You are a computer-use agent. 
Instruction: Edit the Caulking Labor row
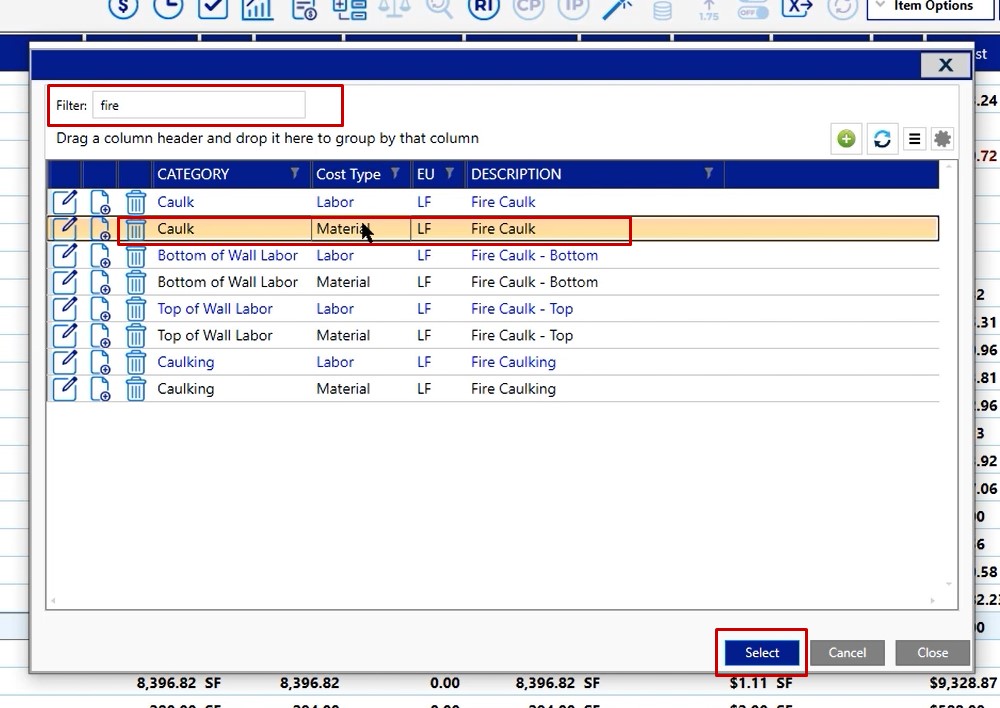64,362
